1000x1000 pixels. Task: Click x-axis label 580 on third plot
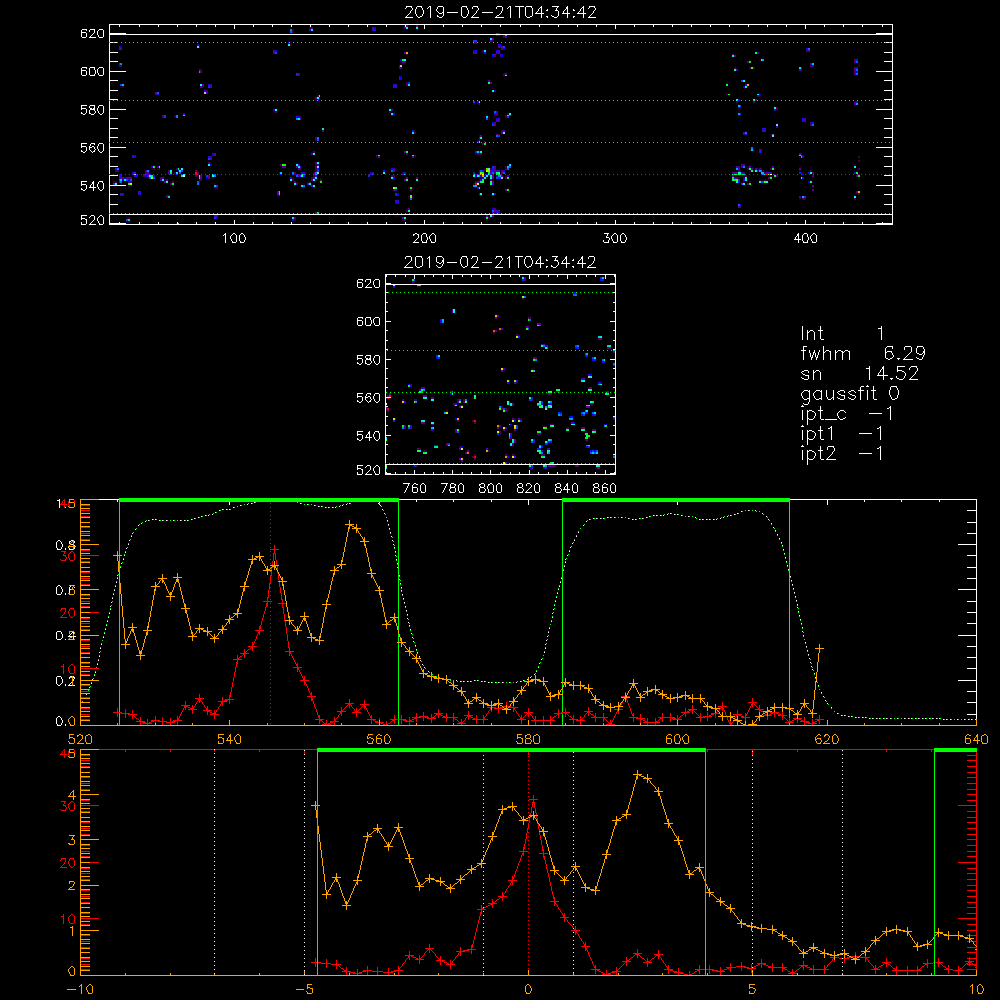[x=528, y=739]
